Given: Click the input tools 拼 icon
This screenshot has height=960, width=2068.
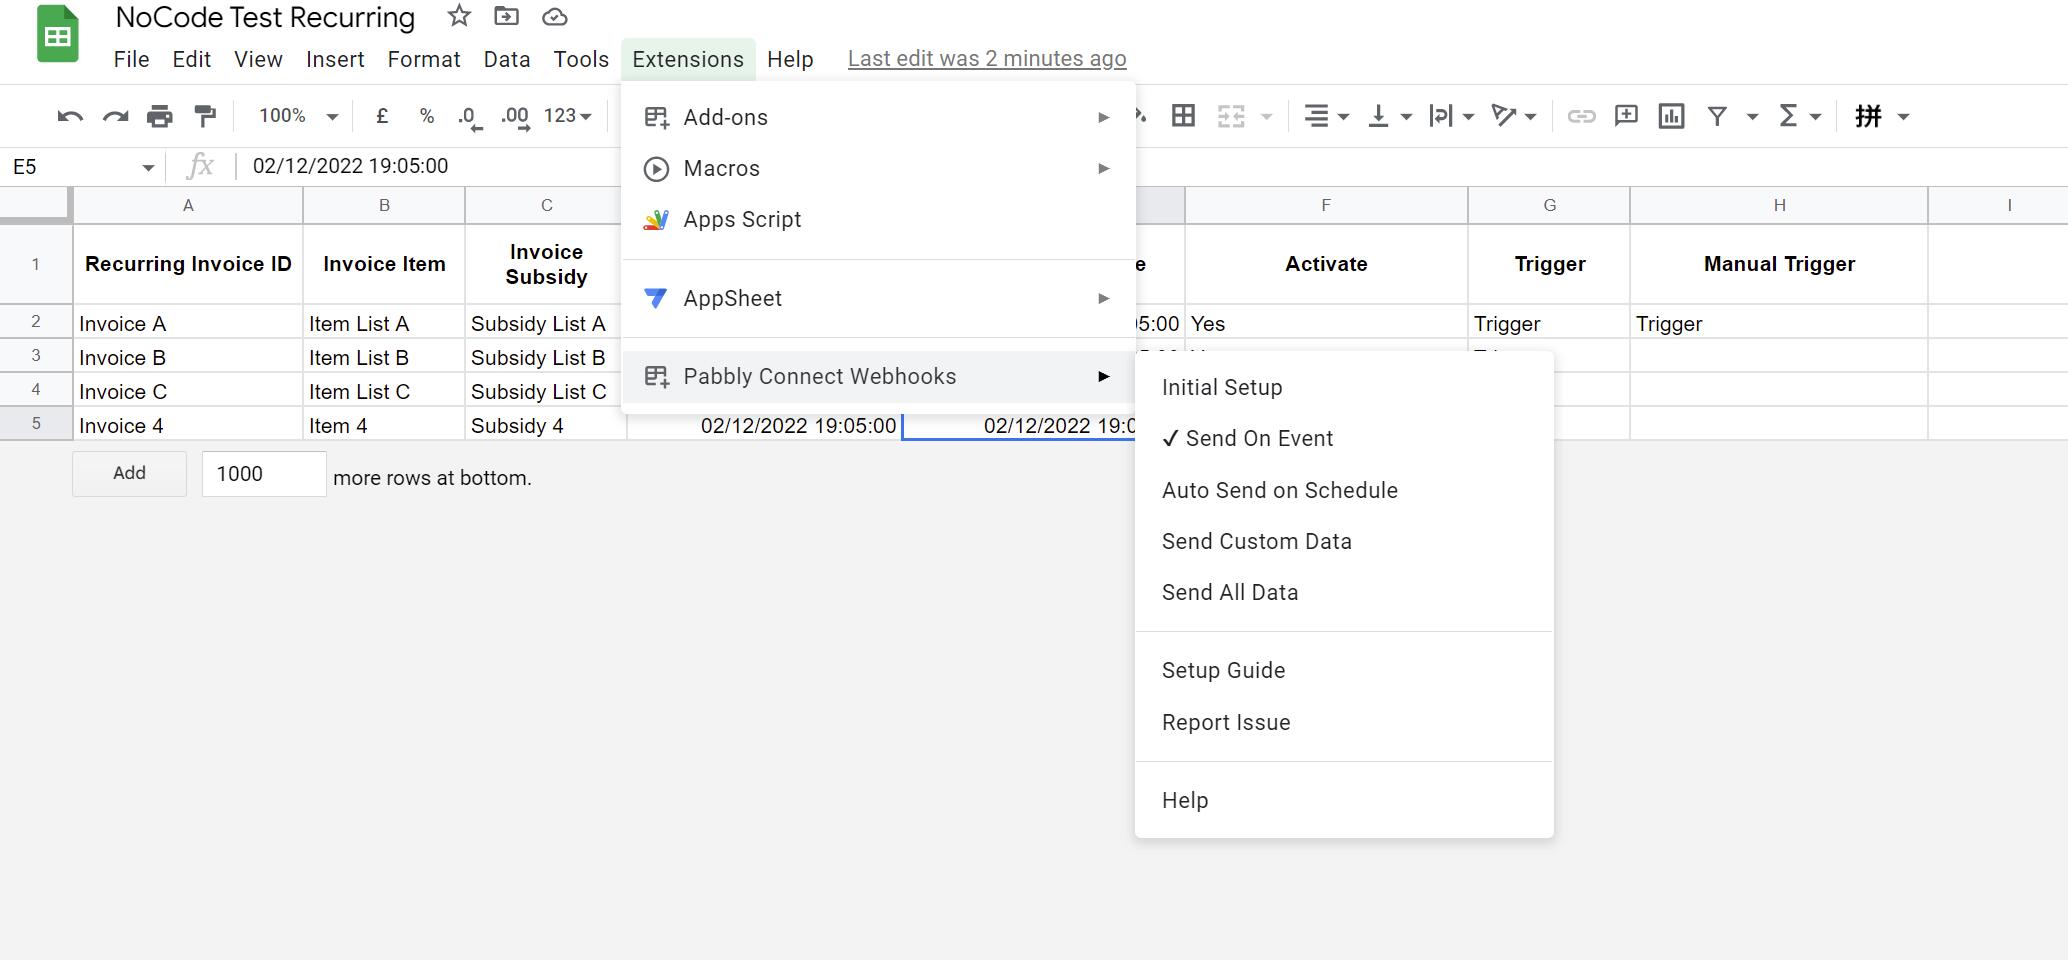Looking at the screenshot, I should pos(1868,116).
